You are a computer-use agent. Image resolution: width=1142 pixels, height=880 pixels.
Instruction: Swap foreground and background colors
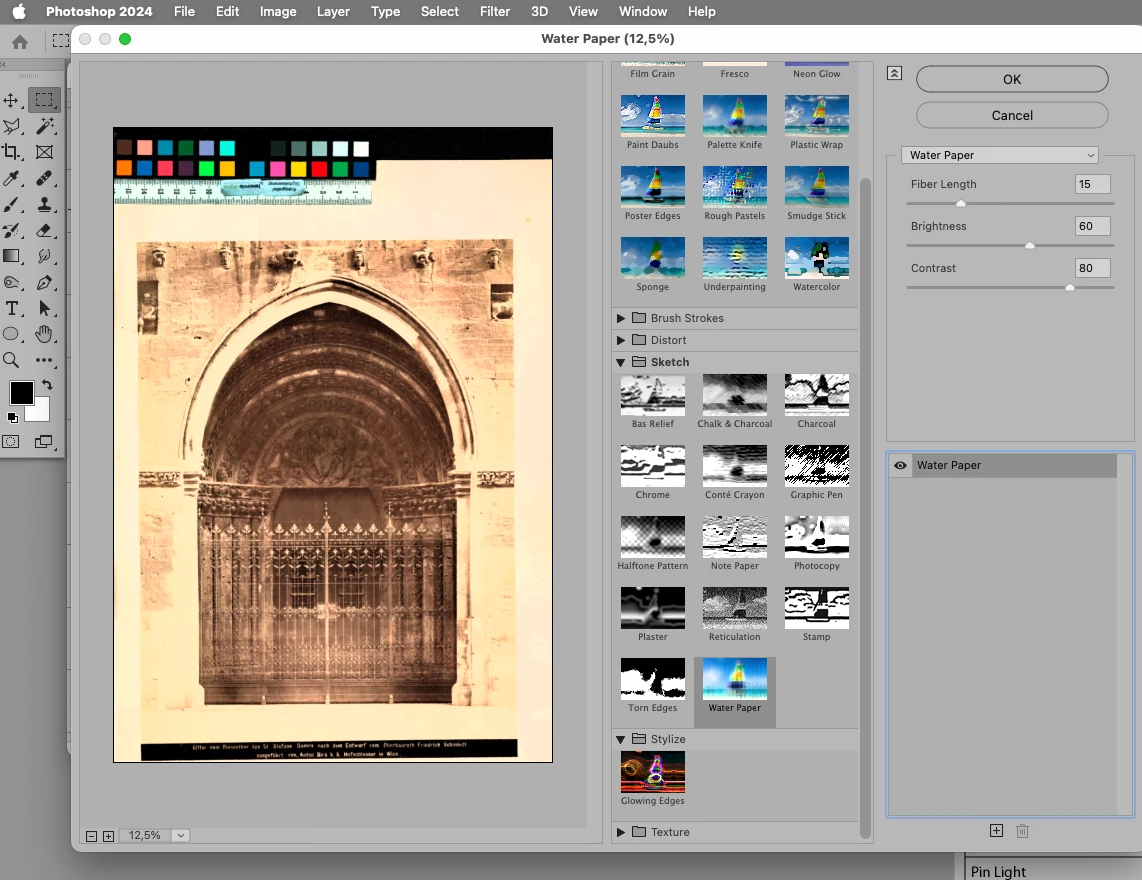click(x=47, y=384)
